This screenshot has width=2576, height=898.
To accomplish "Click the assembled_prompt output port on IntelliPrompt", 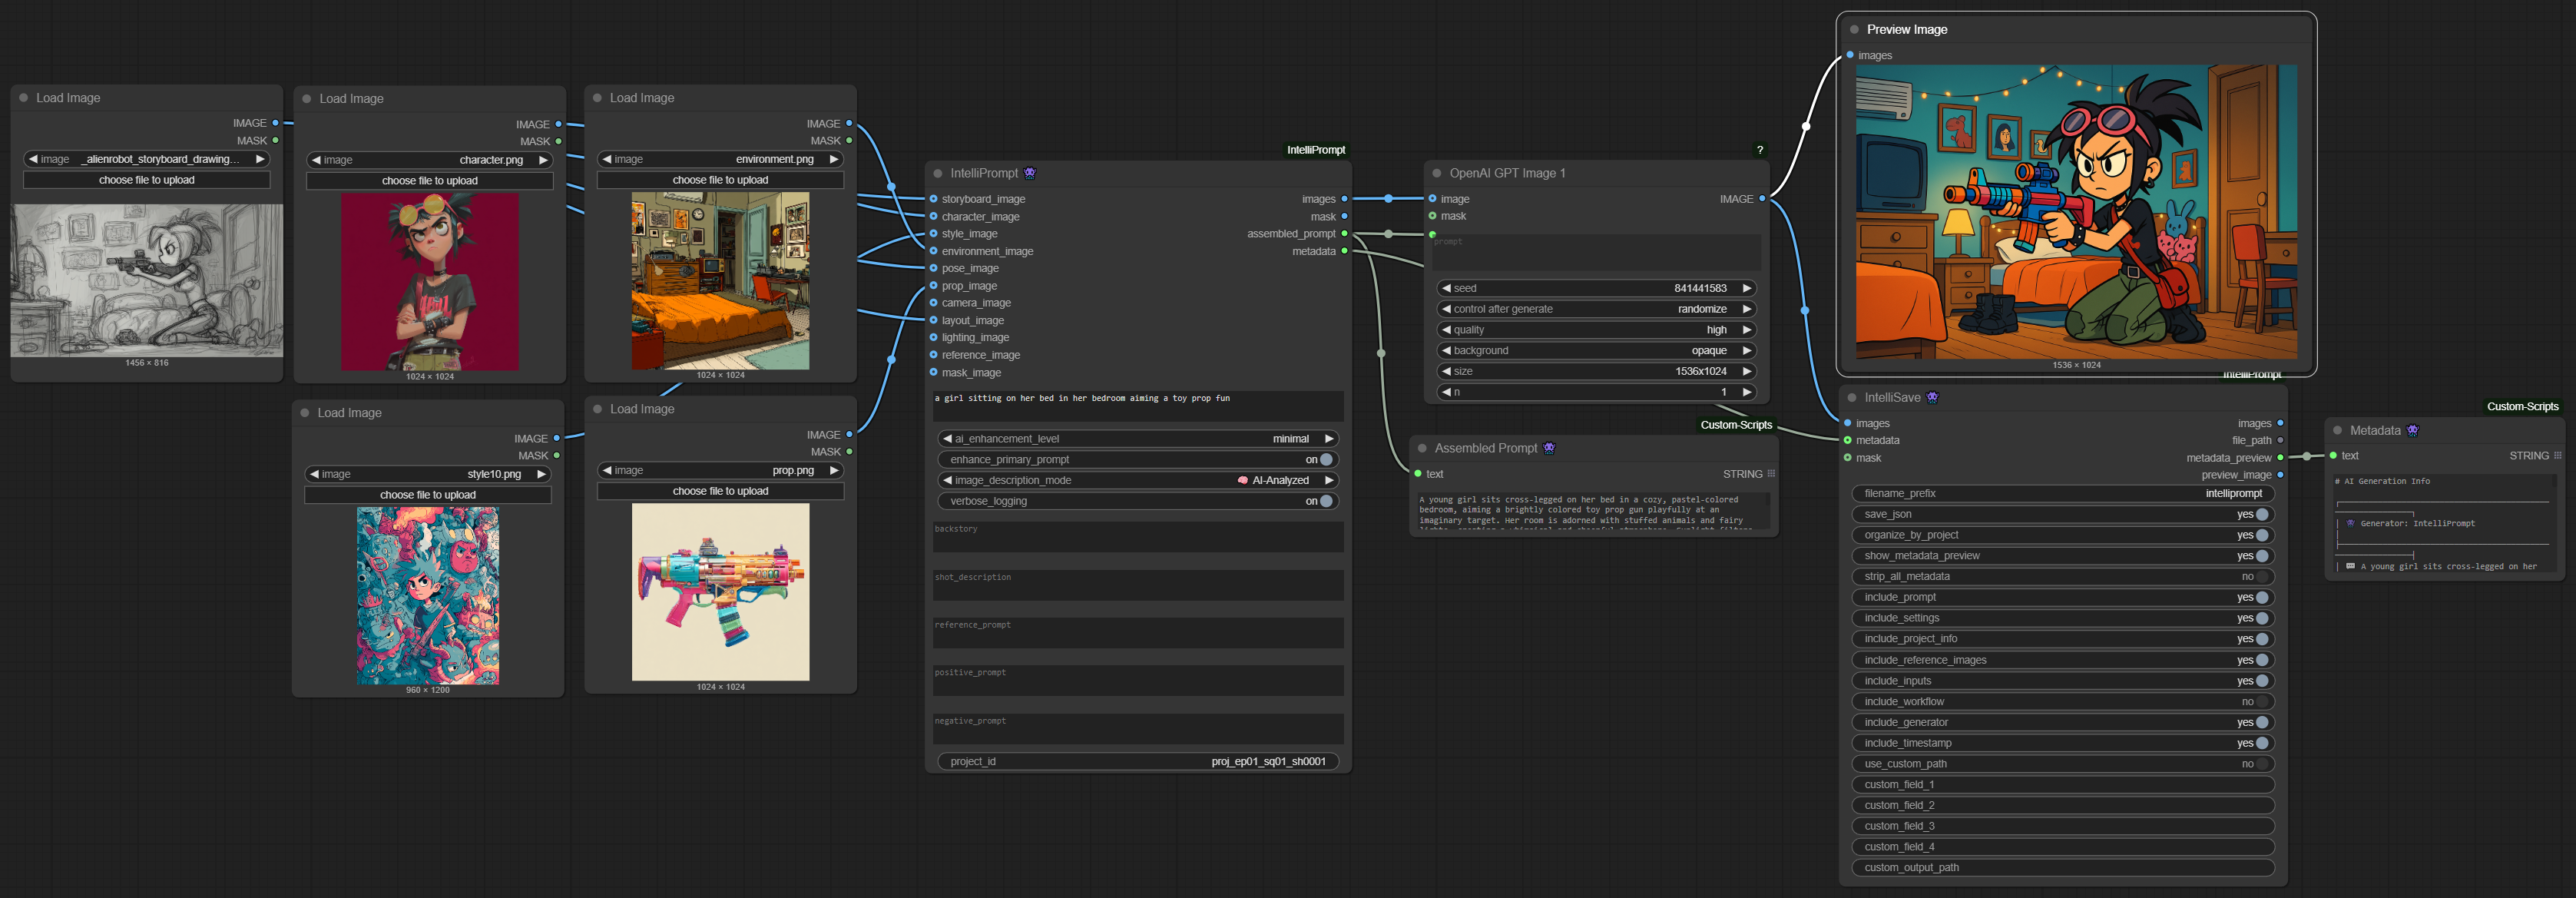I will tap(1344, 234).
